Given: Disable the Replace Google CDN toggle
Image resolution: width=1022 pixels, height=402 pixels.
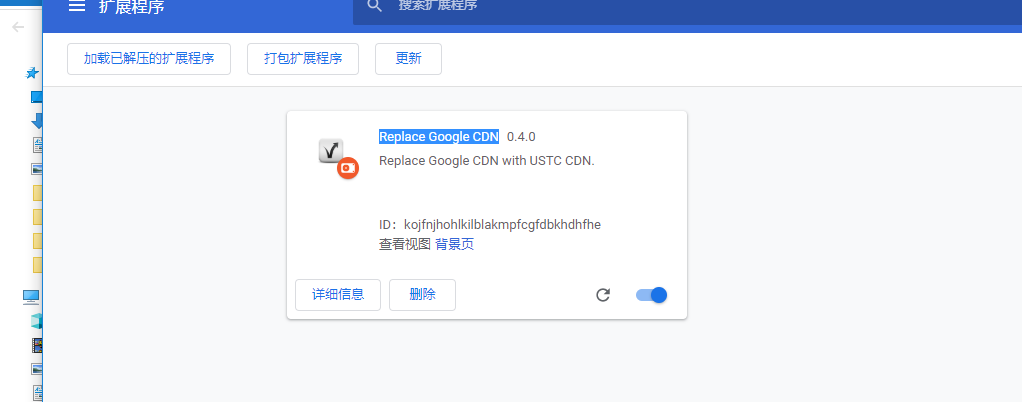Looking at the screenshot, I should 652,295.
